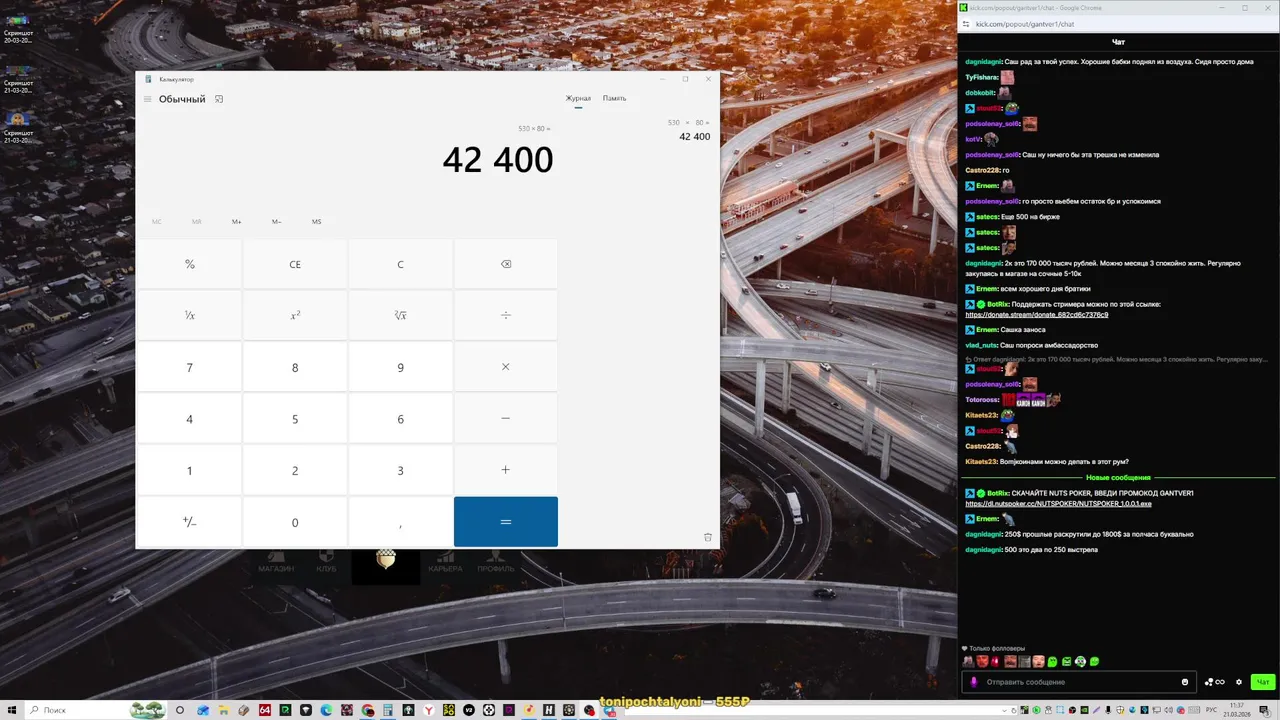Open Microsoft Edge from taskbar
1280x720 pixels.
click(326, 710)
